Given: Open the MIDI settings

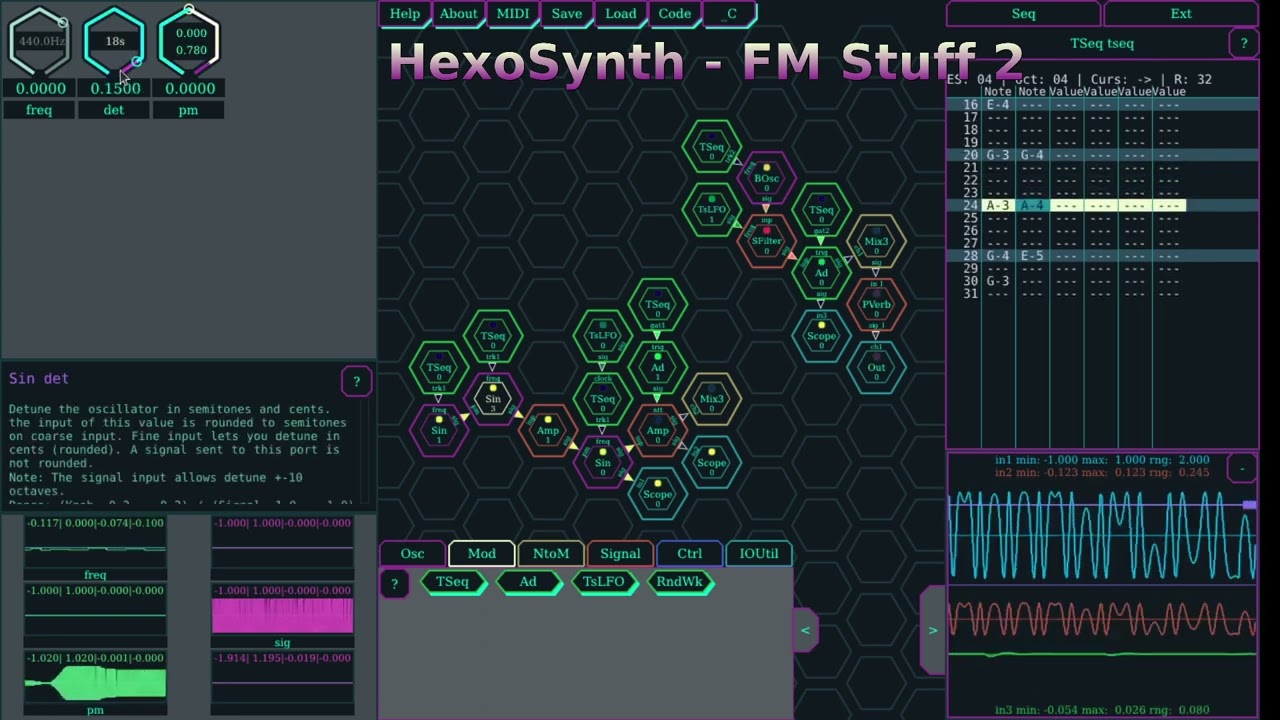Looking at the screenshot, I should click(513, 14).
